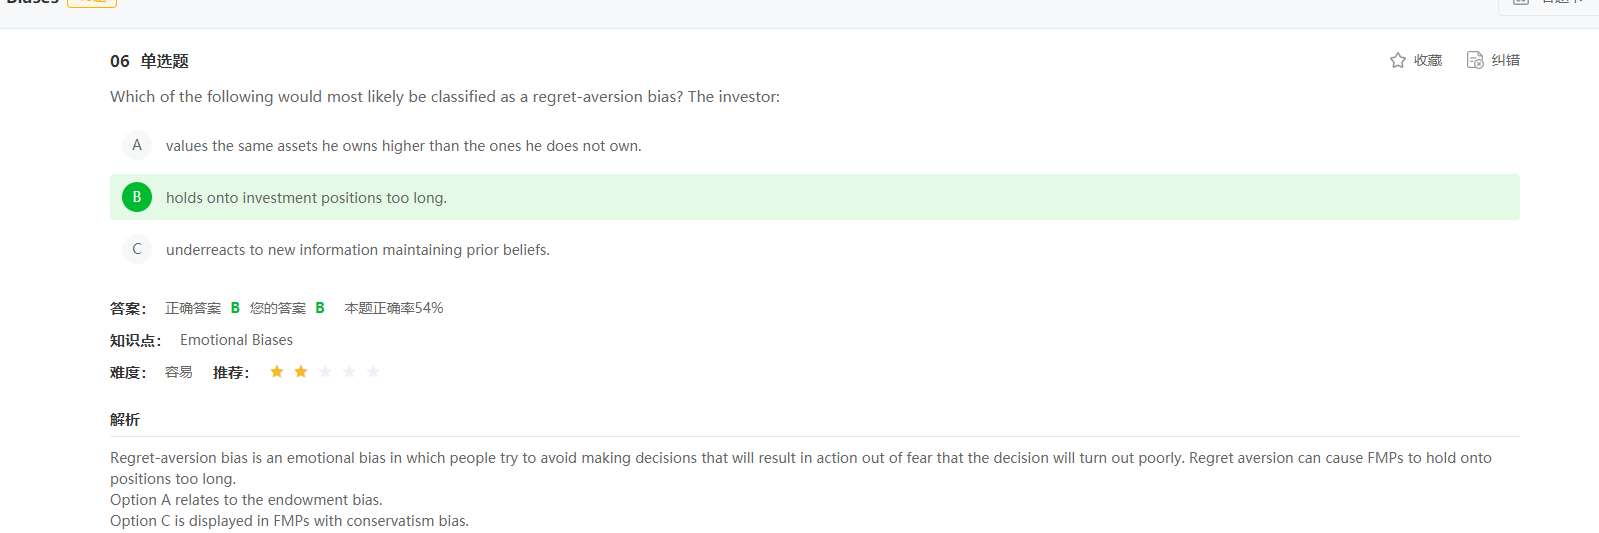Click the 'underreacts to new information' answer text
The width and height of the screenshot is (1599, 533).
pyautogui.click(x=358, y=250)
